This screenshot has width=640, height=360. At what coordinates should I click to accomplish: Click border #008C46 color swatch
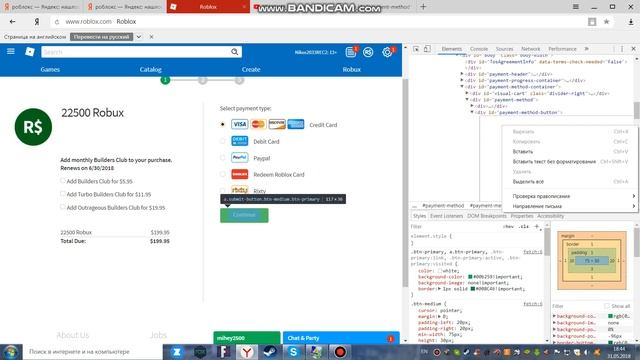click(x=473, y=289)
